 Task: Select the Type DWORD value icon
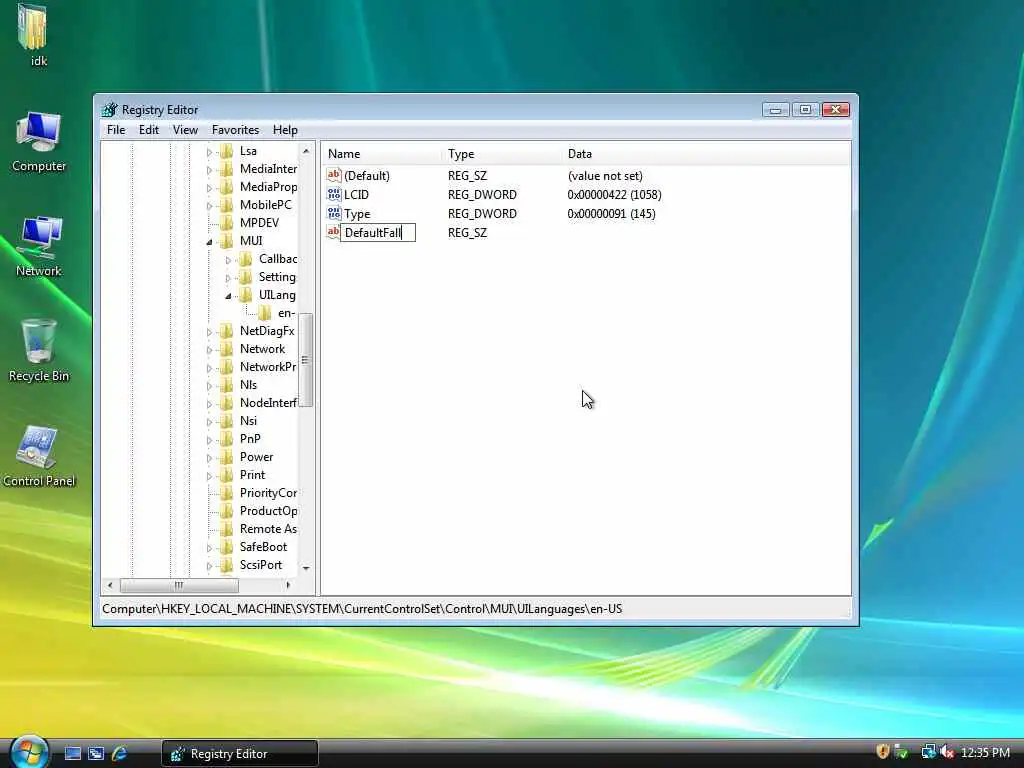[334, 213]
